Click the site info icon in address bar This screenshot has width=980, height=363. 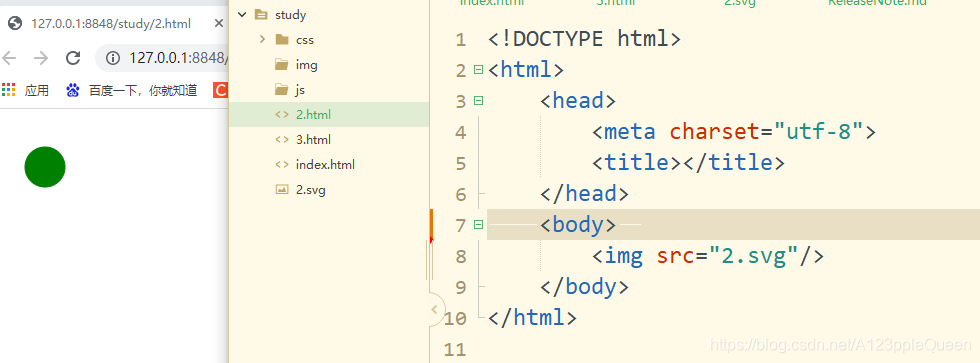click(x=112, y=58)
